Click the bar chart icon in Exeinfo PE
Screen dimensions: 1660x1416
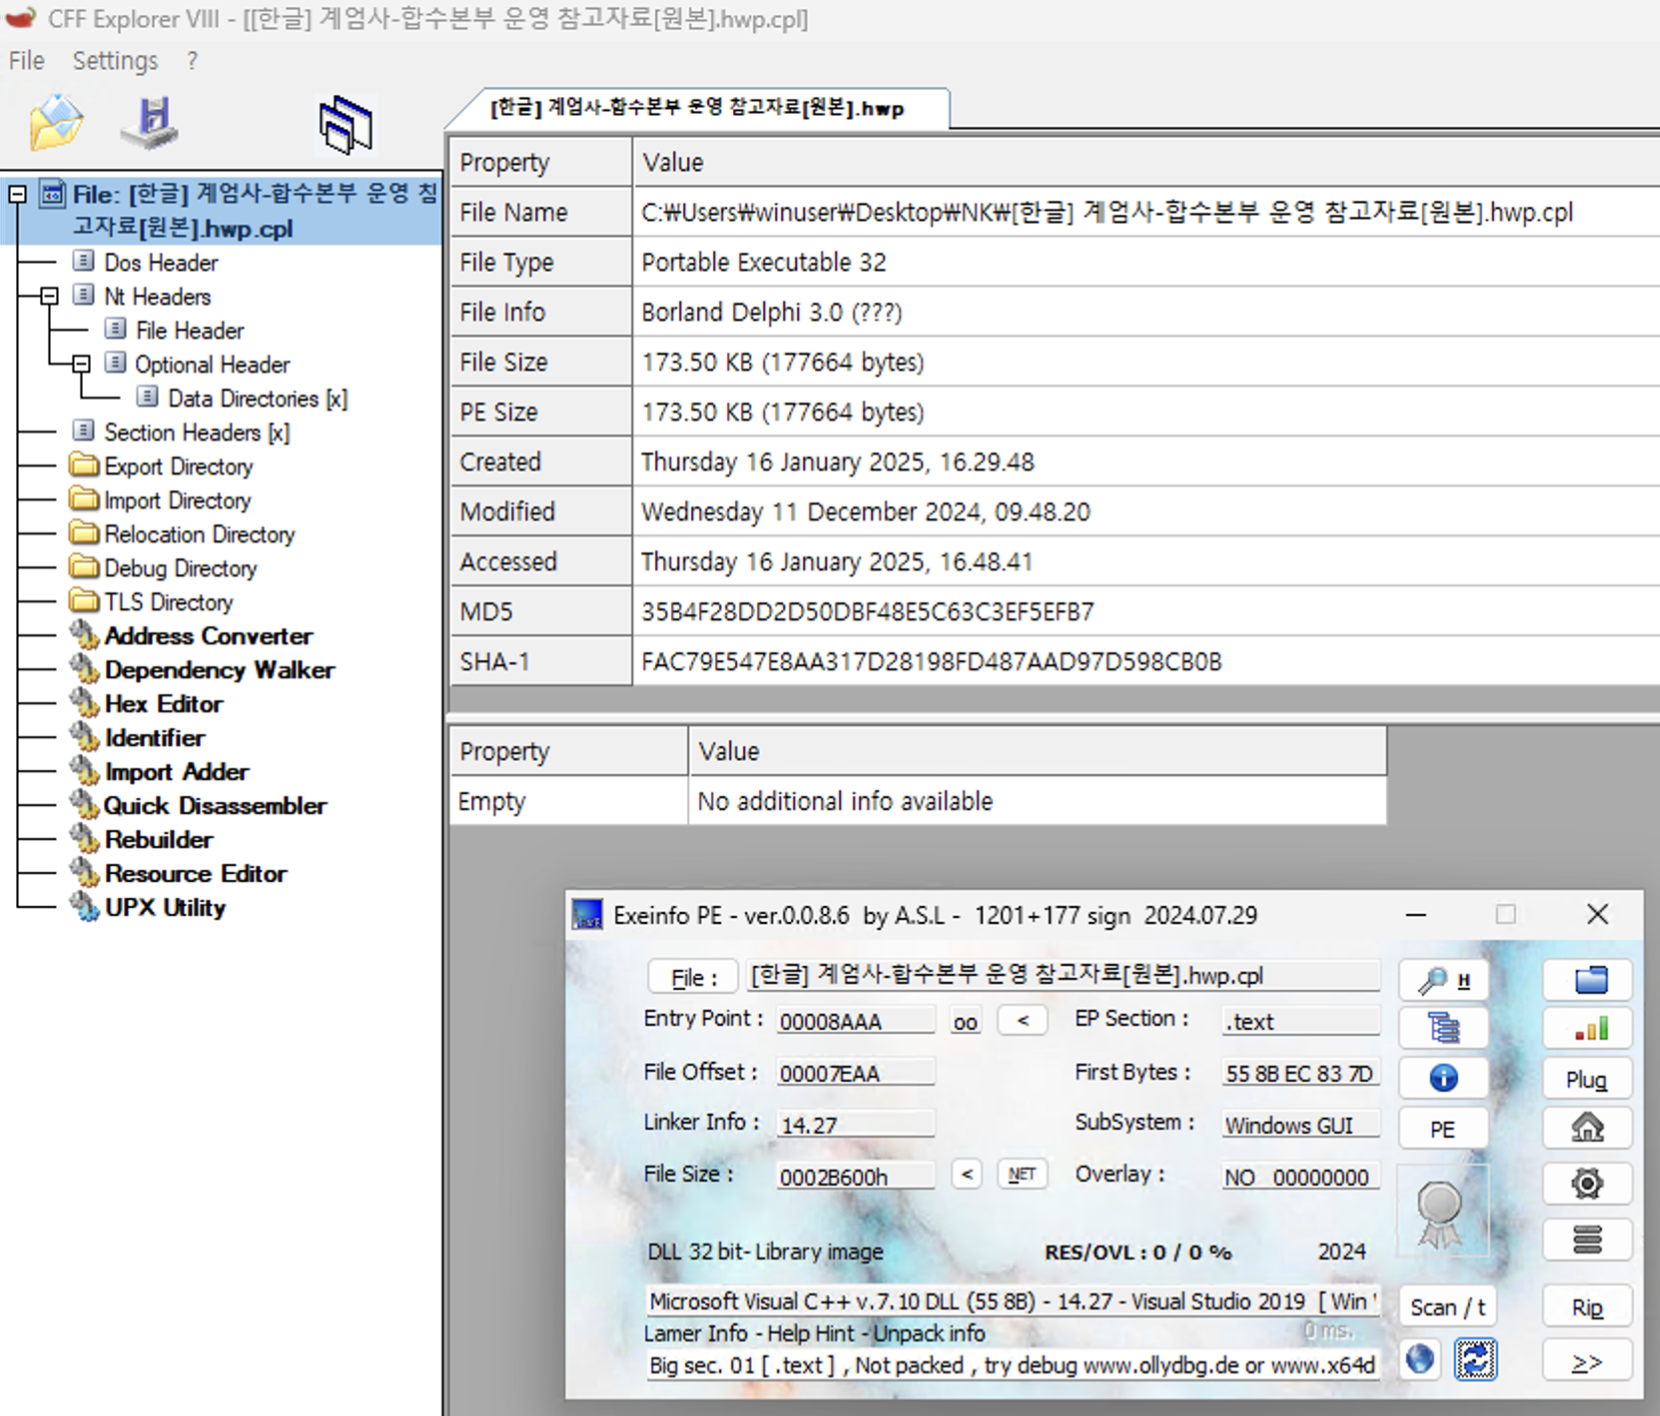click(x=1588, y=1028)
